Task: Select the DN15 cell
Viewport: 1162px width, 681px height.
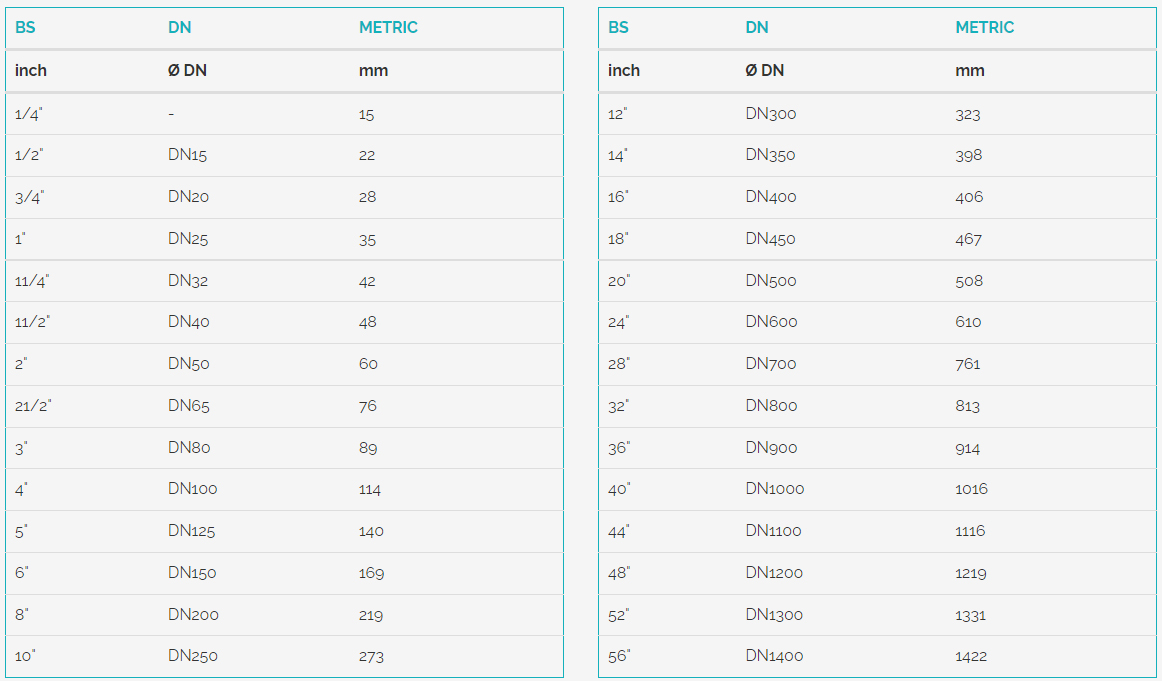Action: coord(187,155)
